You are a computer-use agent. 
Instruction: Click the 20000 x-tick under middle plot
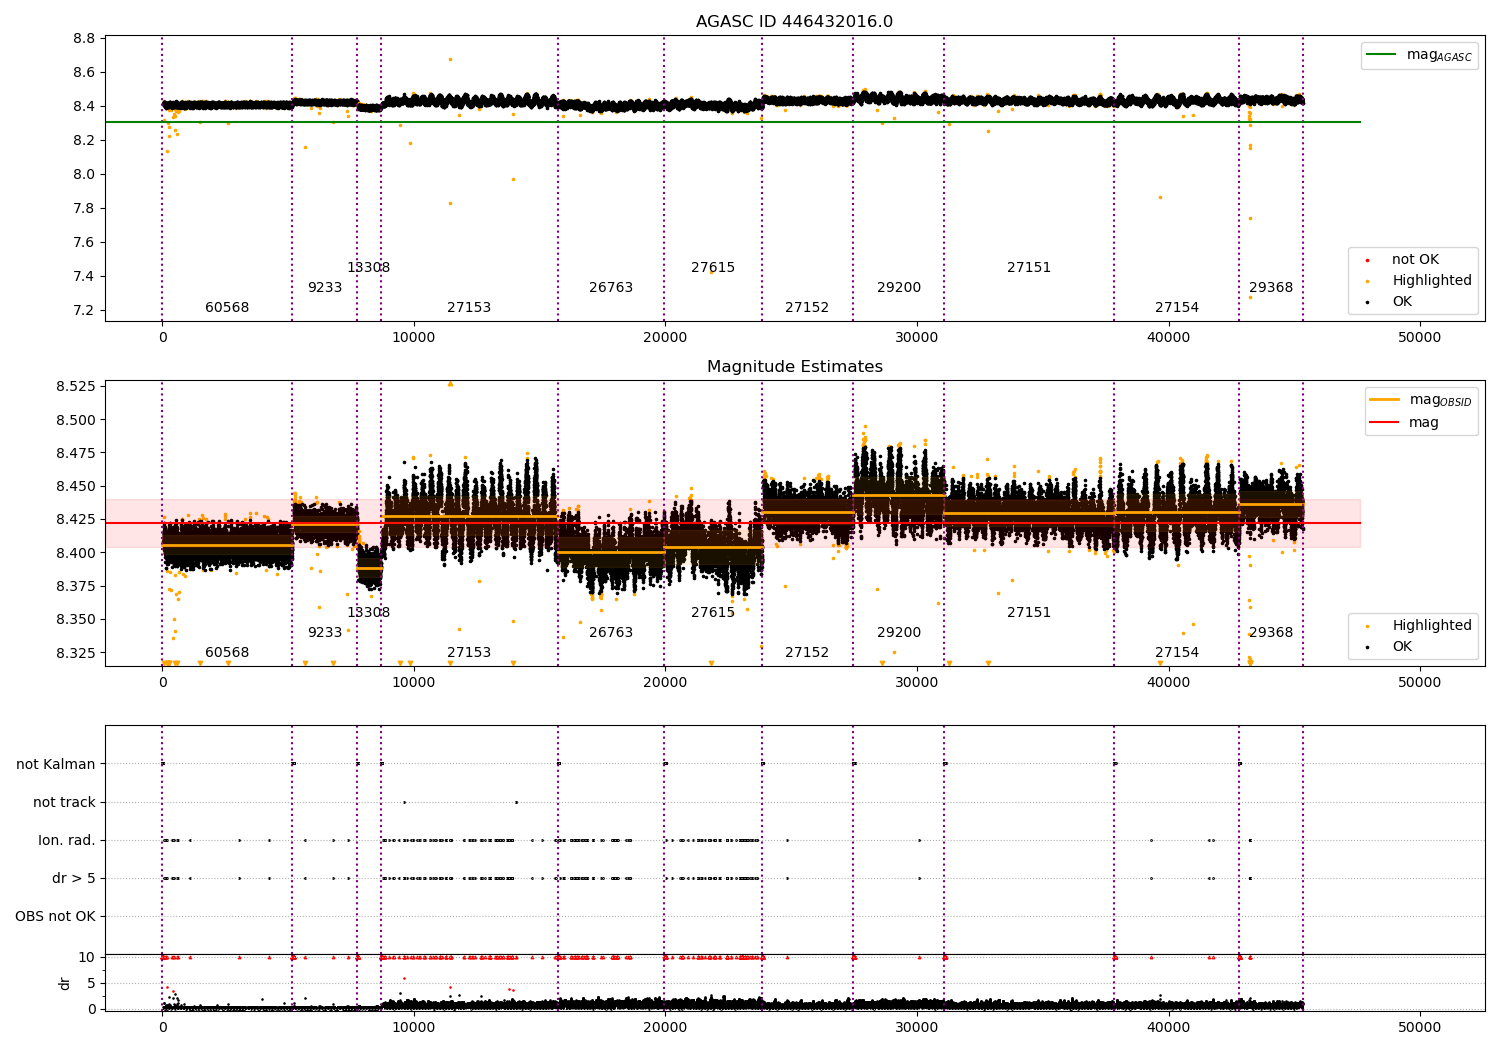[665, 683]
